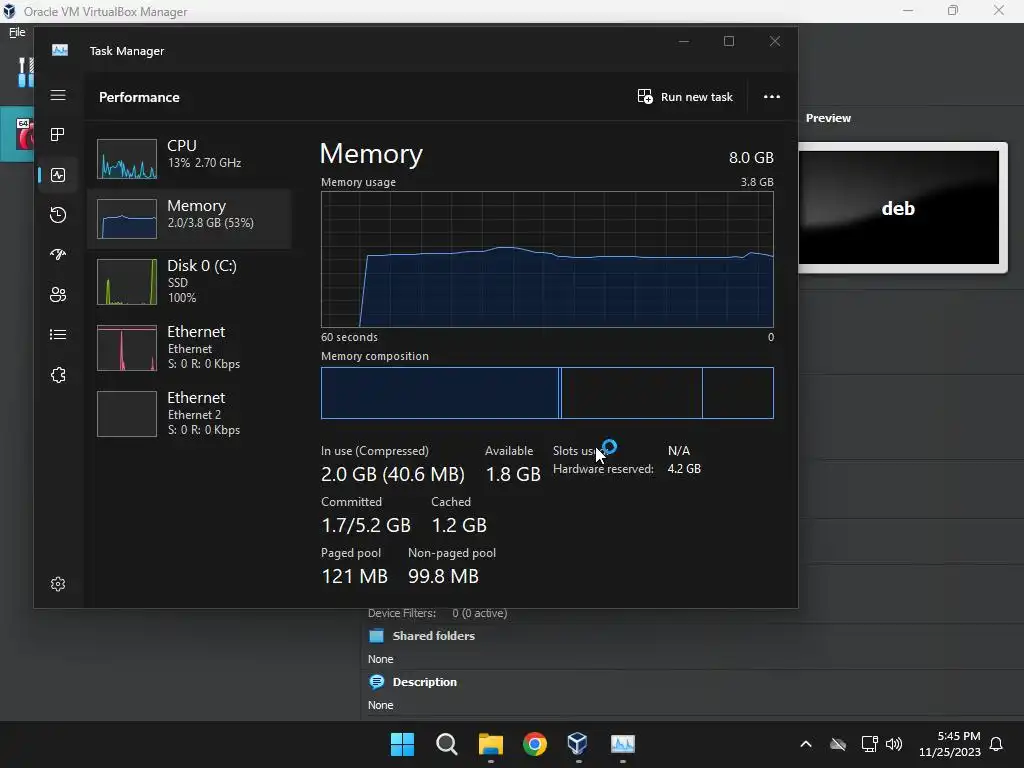Click Non-paged pool value 99.8 MB
Viewport: 1024px width, 768px height.
(x=443, y=576)
